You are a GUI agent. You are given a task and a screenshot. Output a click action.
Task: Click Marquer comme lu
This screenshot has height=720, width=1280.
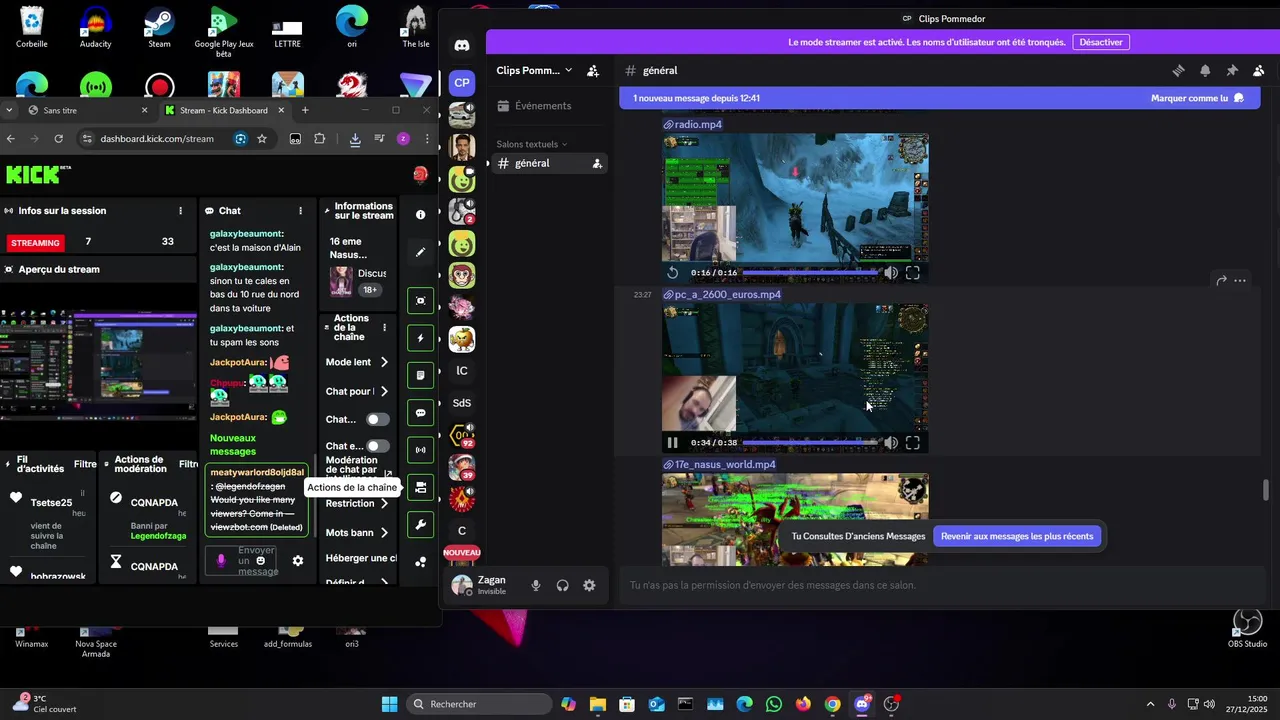1197,98
